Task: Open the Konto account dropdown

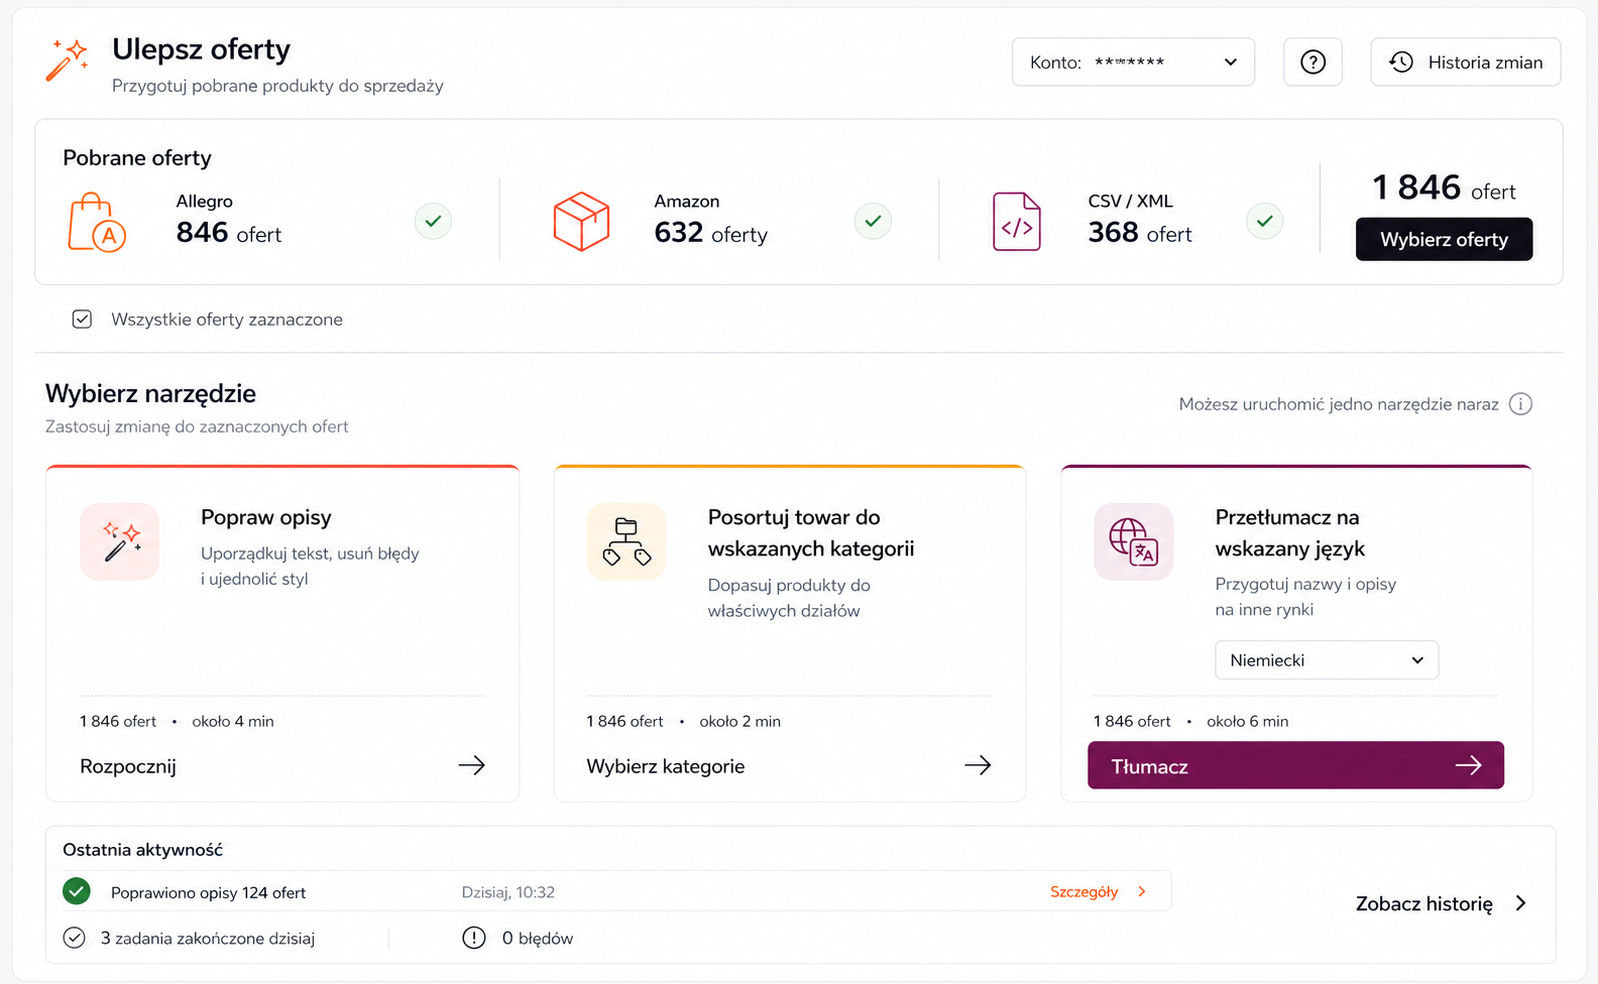Action: click(x=1133, y=62)
